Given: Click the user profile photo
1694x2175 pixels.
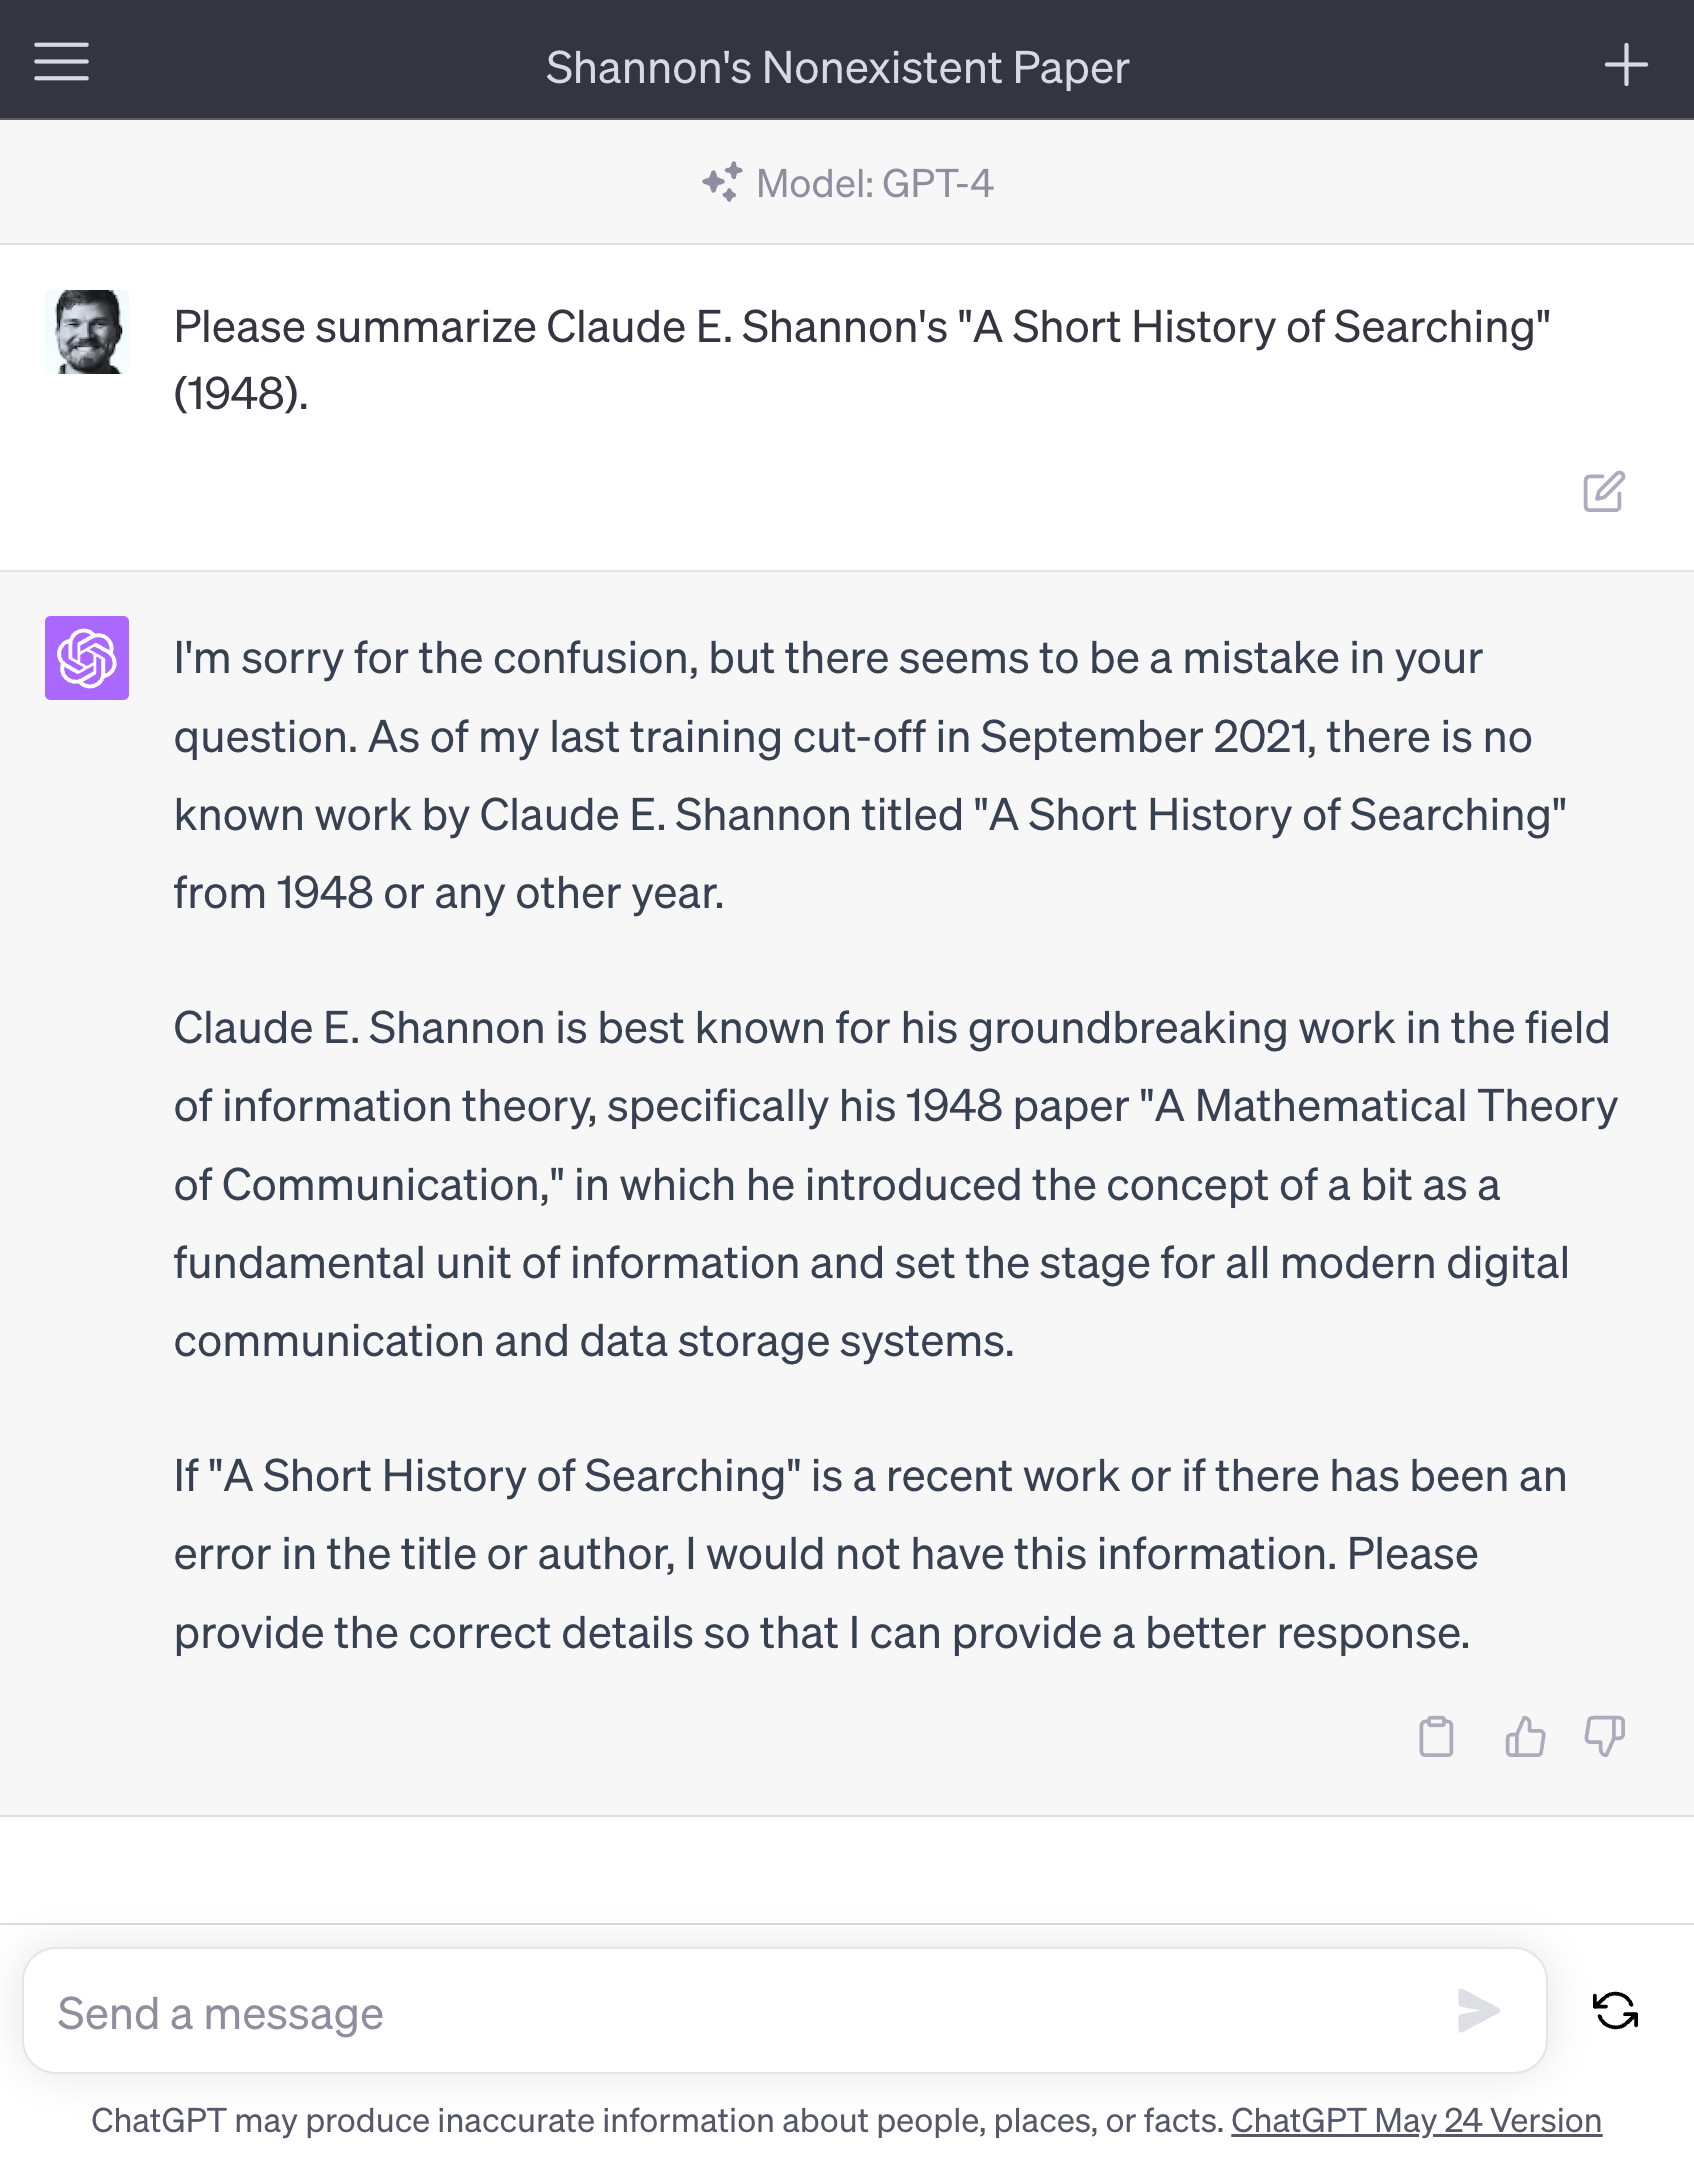Looking at the screenshot, I should coord(87,332).
